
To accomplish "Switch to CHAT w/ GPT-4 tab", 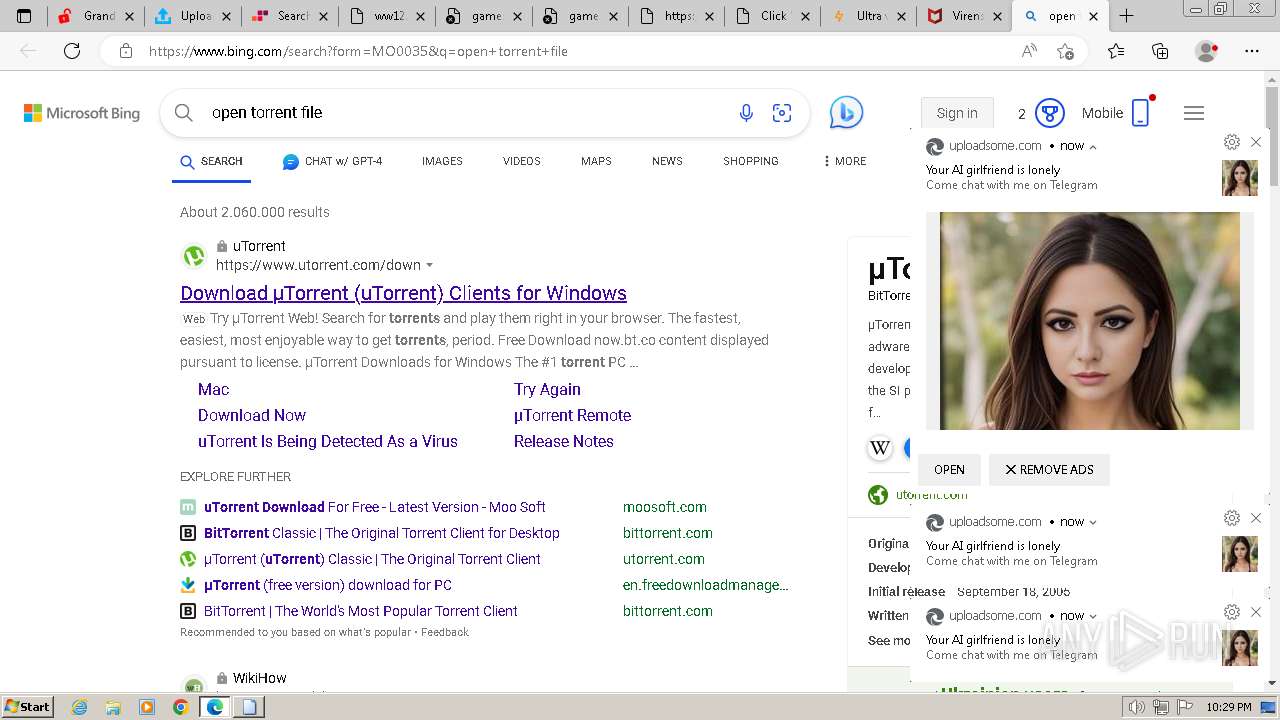I will [332, 161].
